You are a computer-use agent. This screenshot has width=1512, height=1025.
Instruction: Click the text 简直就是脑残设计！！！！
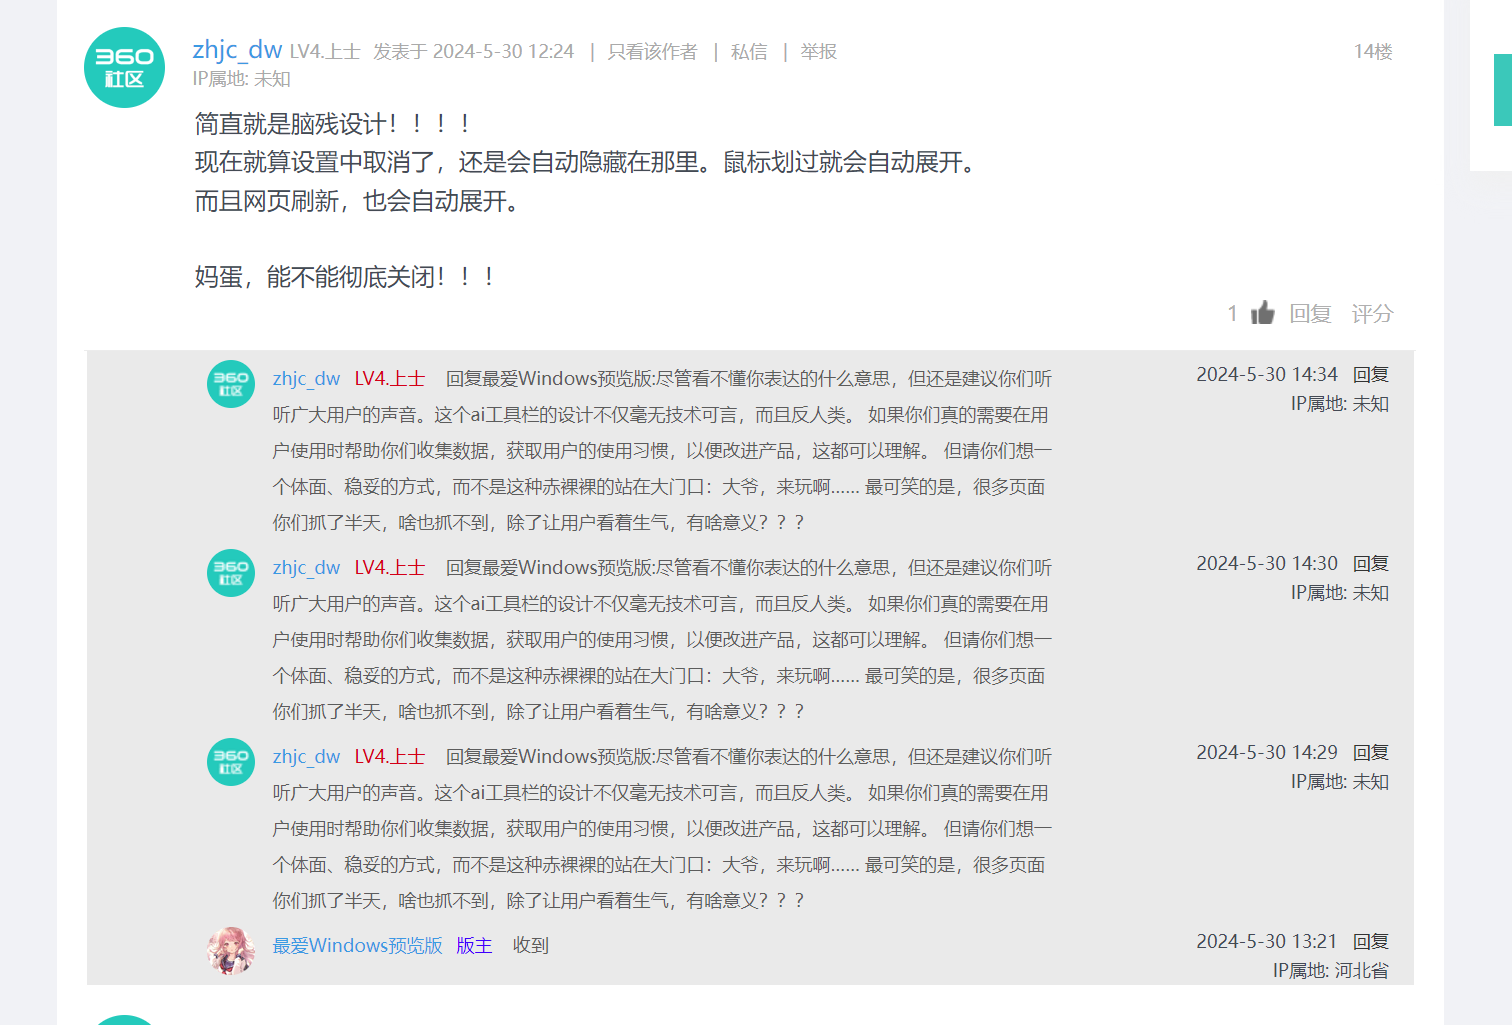pos(333,124)
